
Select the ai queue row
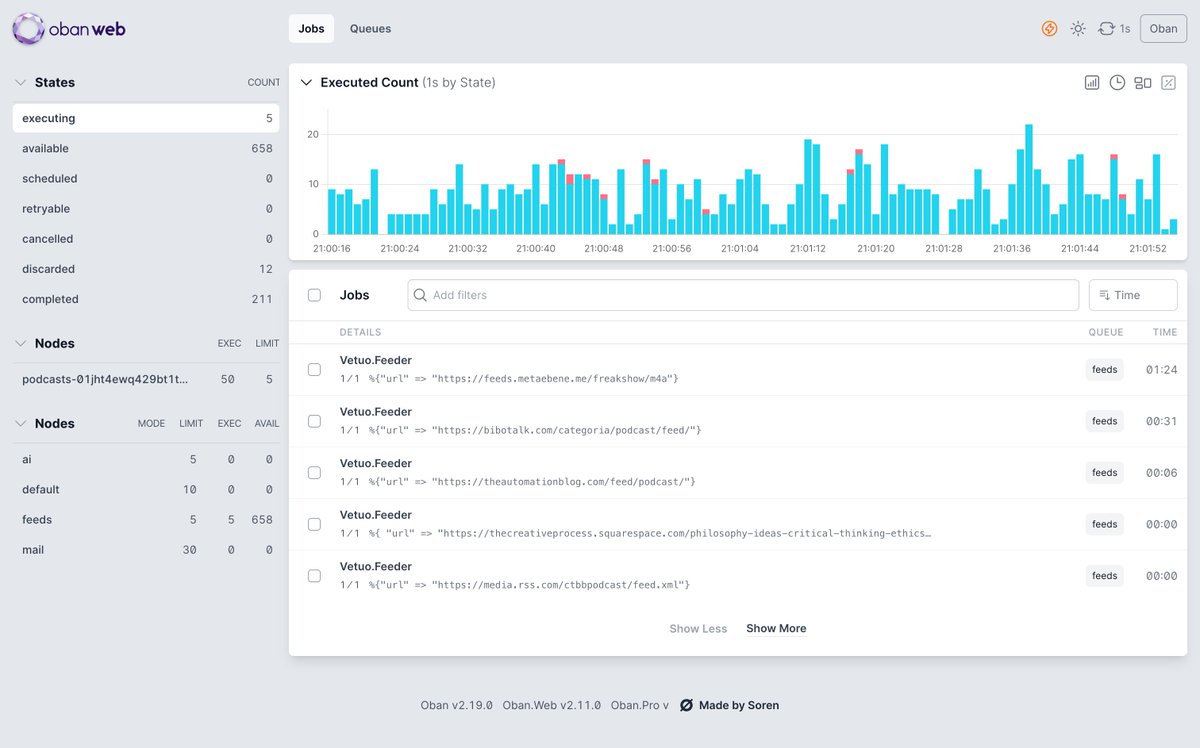pos(146,459)
